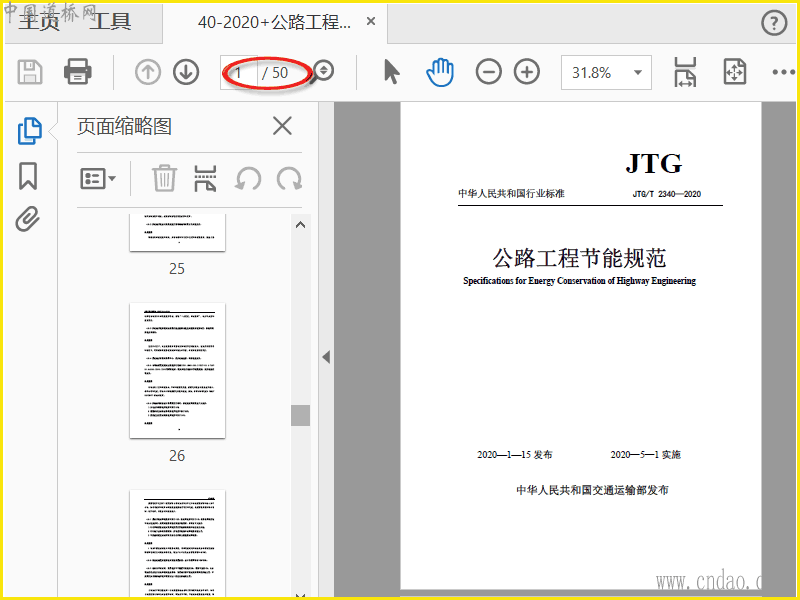Click the large JTG heading
This screenshot has height=600, width=800.
click(x=654, y=164)
